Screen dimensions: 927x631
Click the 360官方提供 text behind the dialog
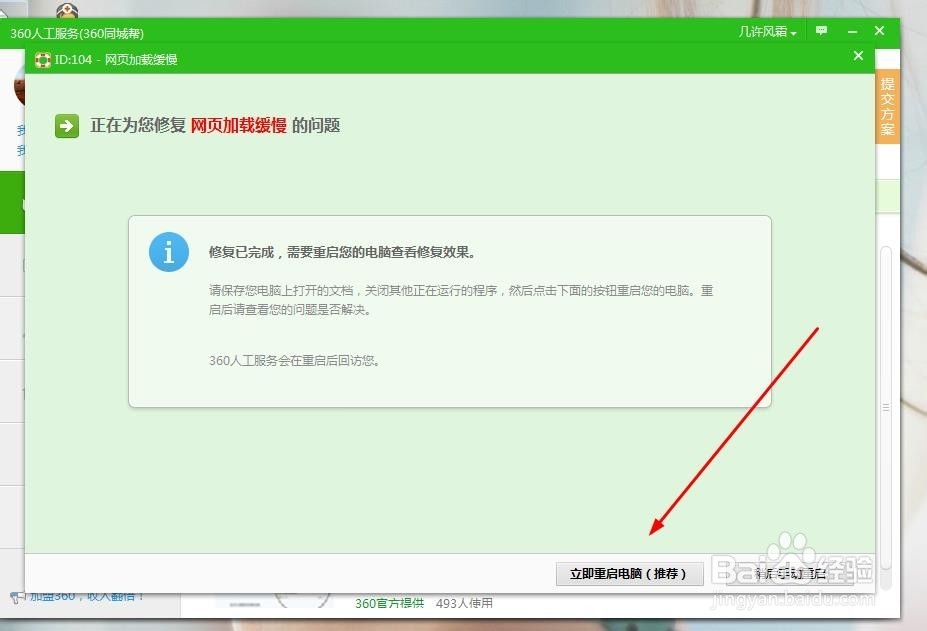(389, 603)
